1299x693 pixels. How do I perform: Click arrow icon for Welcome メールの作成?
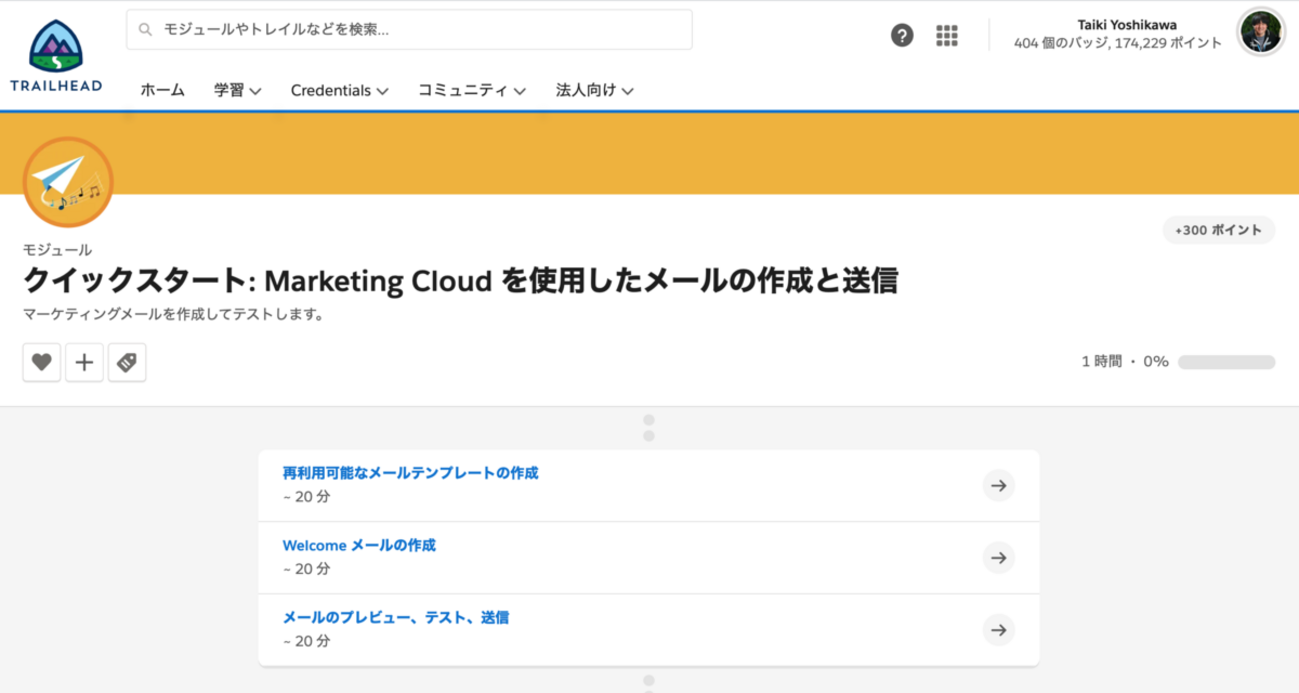pyautogui.click(x=998, y=557)
